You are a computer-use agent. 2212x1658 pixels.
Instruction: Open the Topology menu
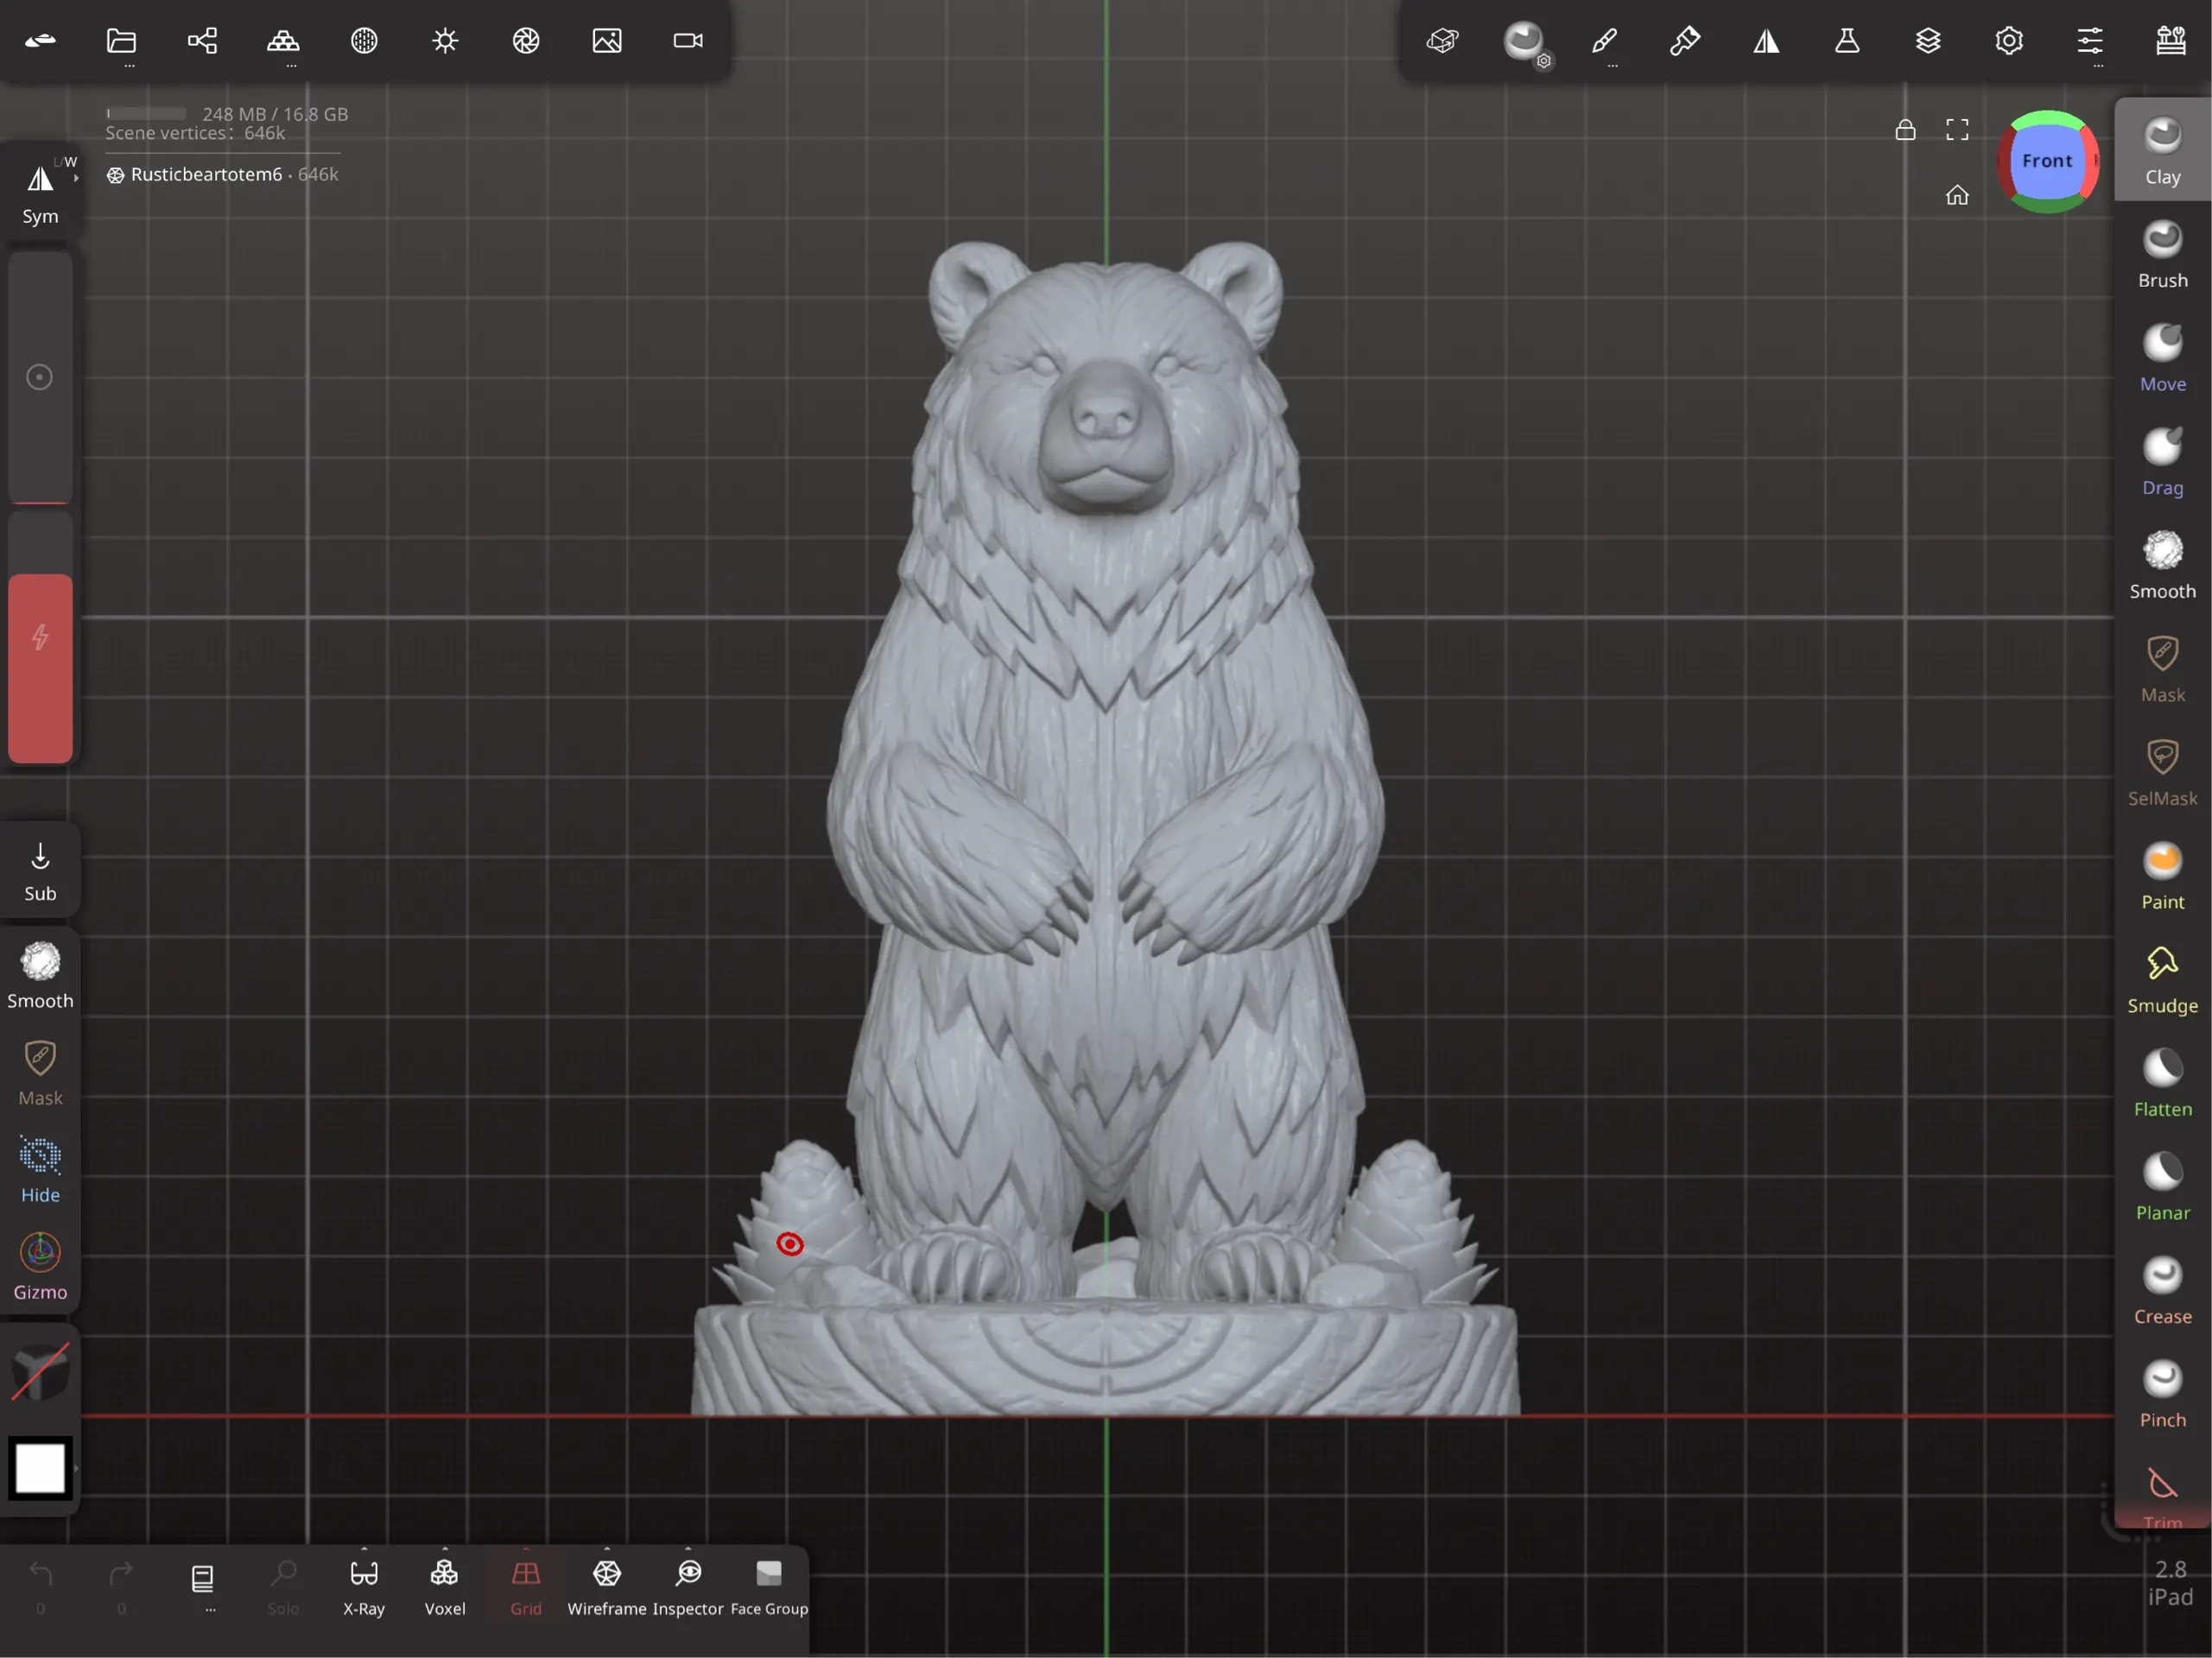click(x=283, y=41)
